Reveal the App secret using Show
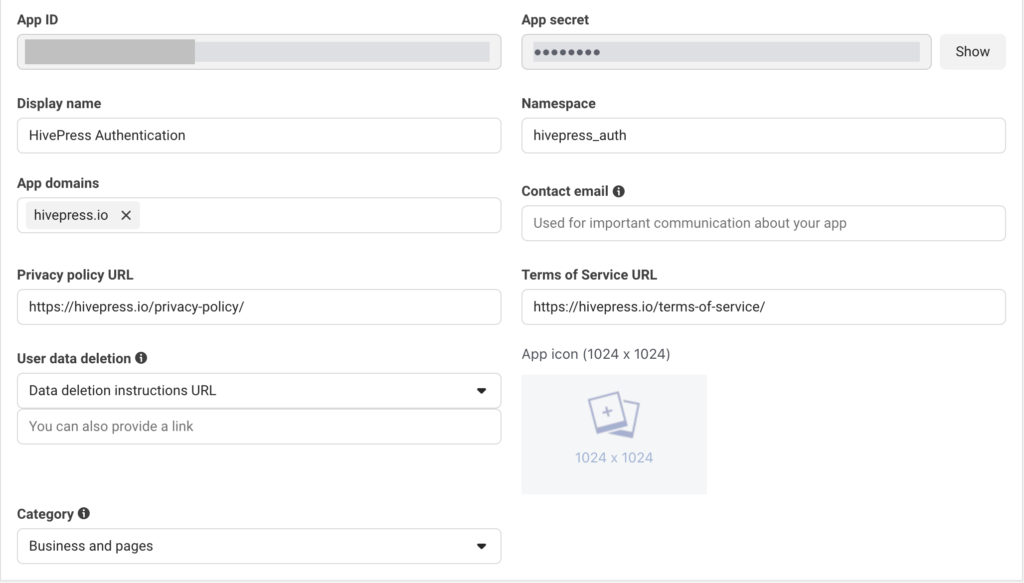This screenshot has width=1024, height=583. 972,51
